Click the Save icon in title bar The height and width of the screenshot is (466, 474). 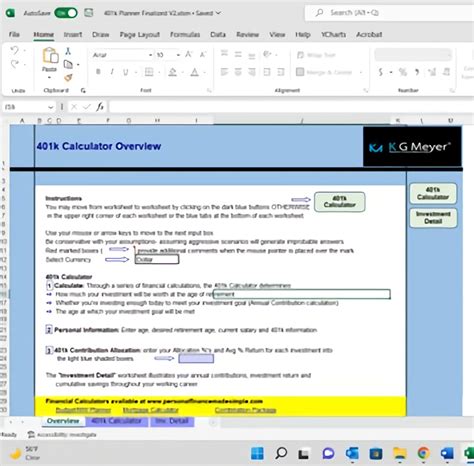88,13
